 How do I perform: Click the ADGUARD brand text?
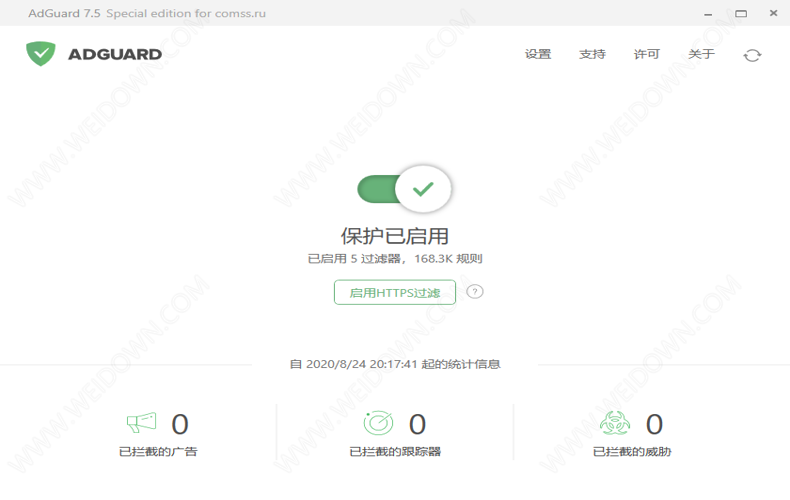[115, 54]
